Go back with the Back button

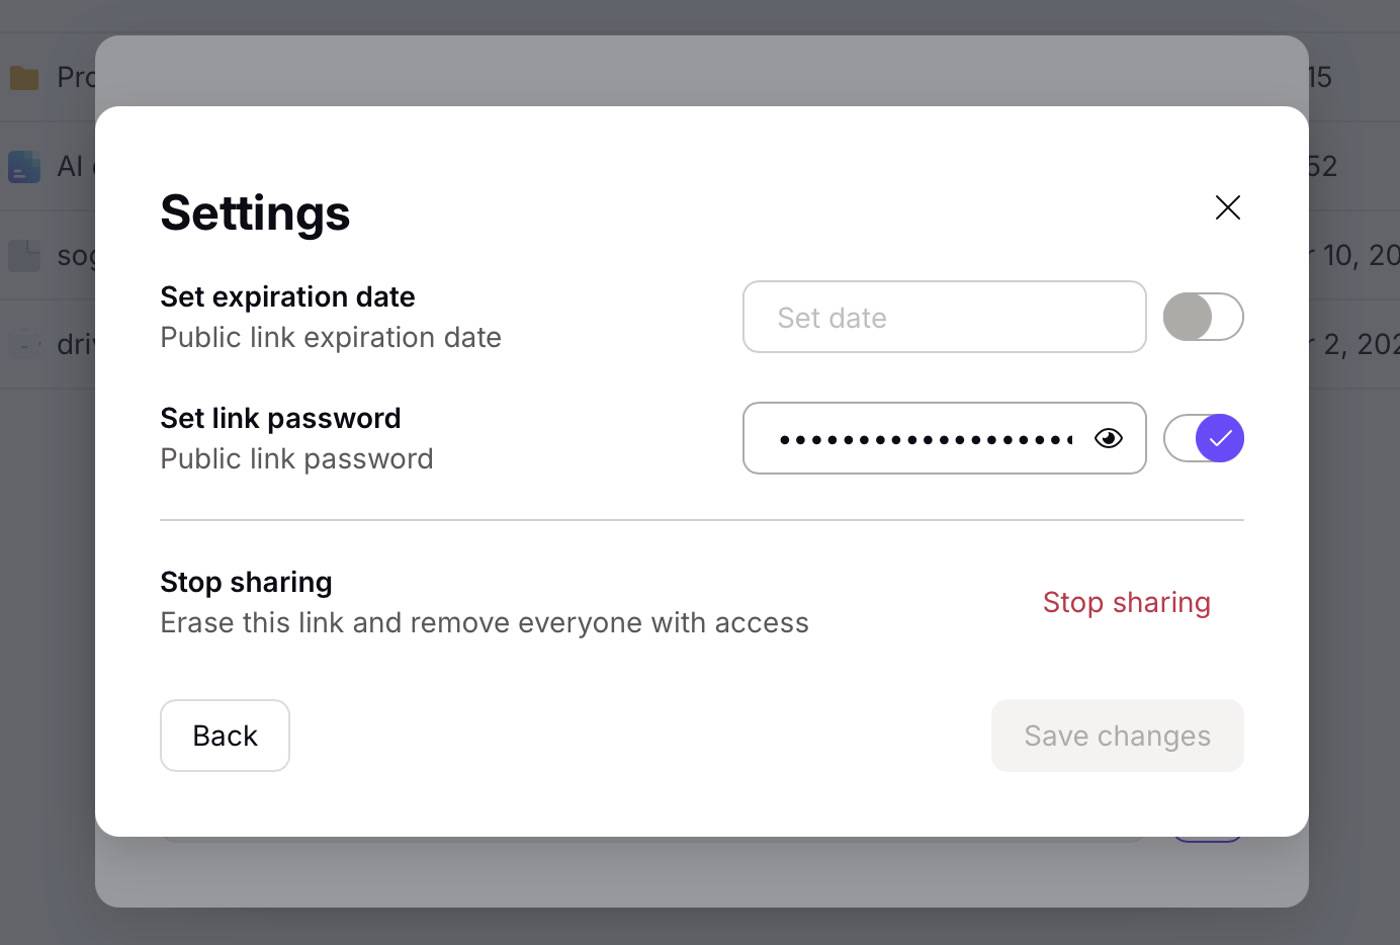tap(225, 735)
